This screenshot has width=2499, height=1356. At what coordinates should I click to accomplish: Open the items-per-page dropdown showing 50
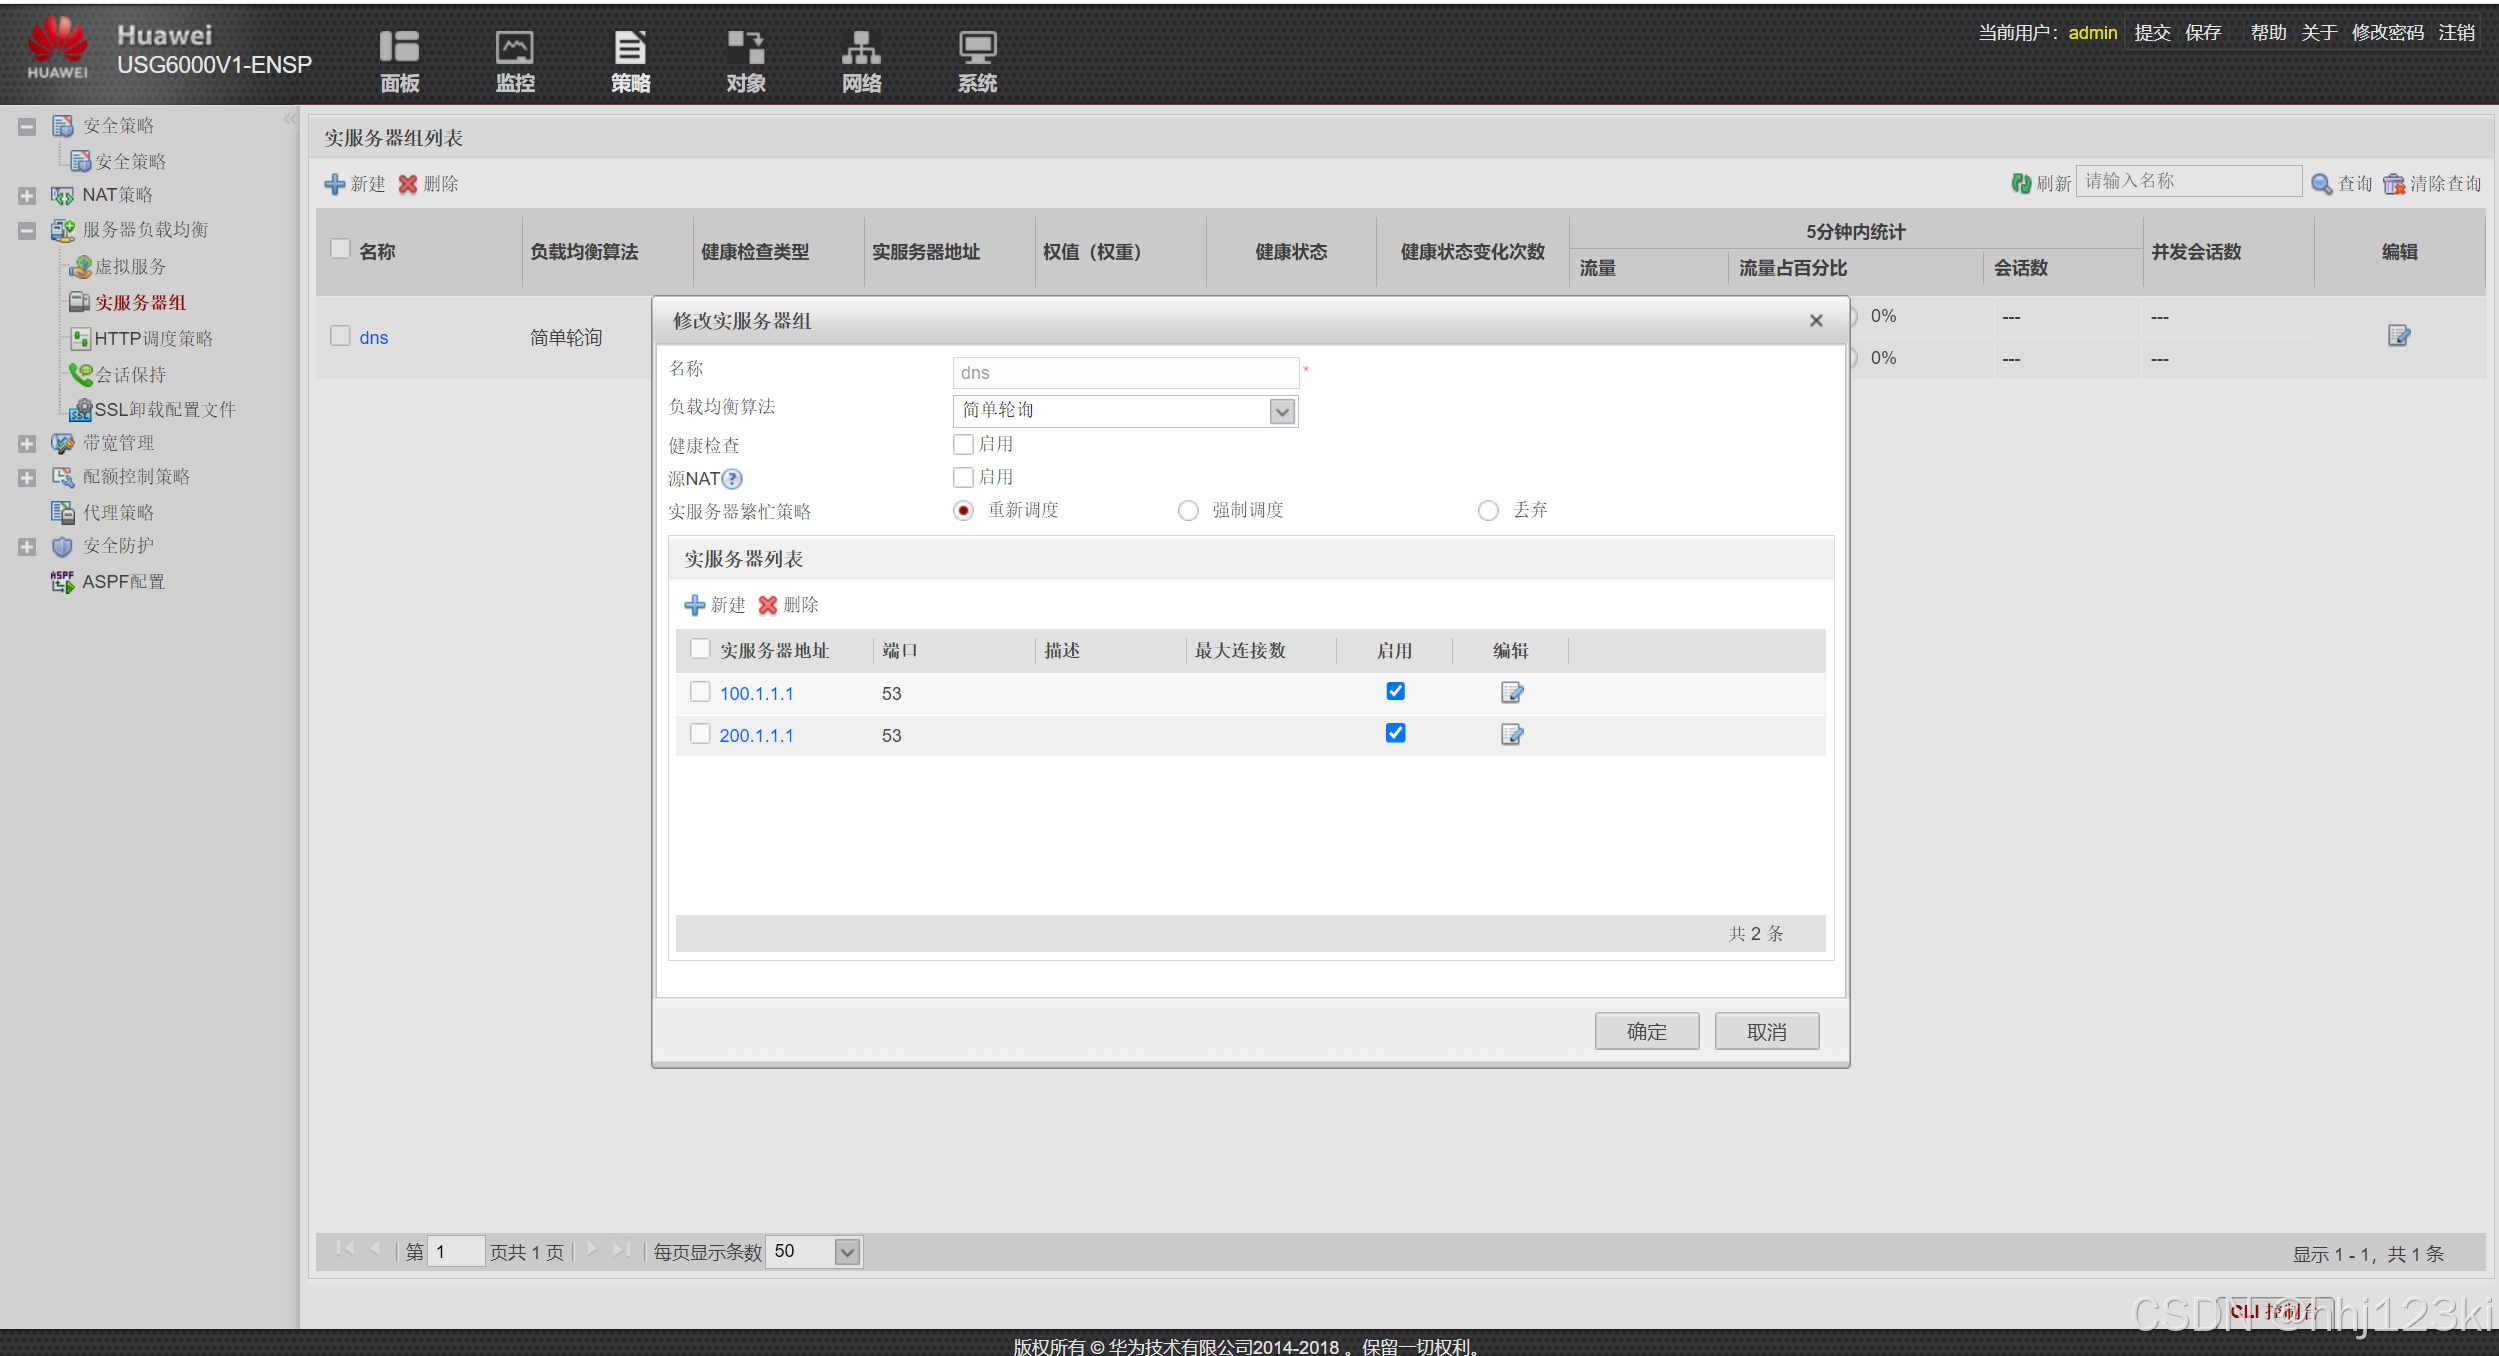click(846, 1252)
